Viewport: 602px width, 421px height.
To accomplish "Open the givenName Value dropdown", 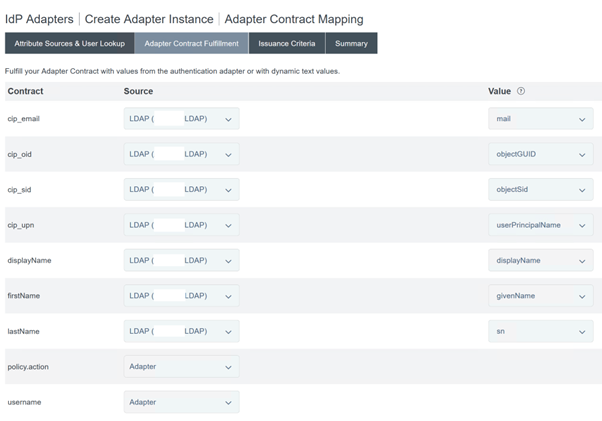I will (541, 296).
